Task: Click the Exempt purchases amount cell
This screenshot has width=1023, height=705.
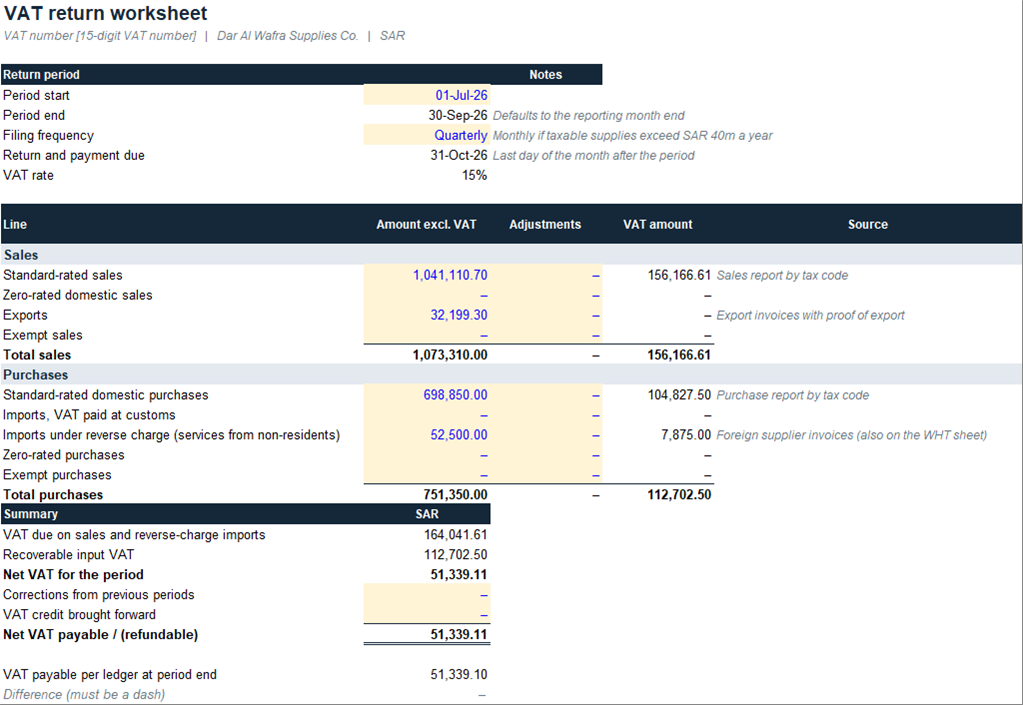Action: click(x=427, y=475)
